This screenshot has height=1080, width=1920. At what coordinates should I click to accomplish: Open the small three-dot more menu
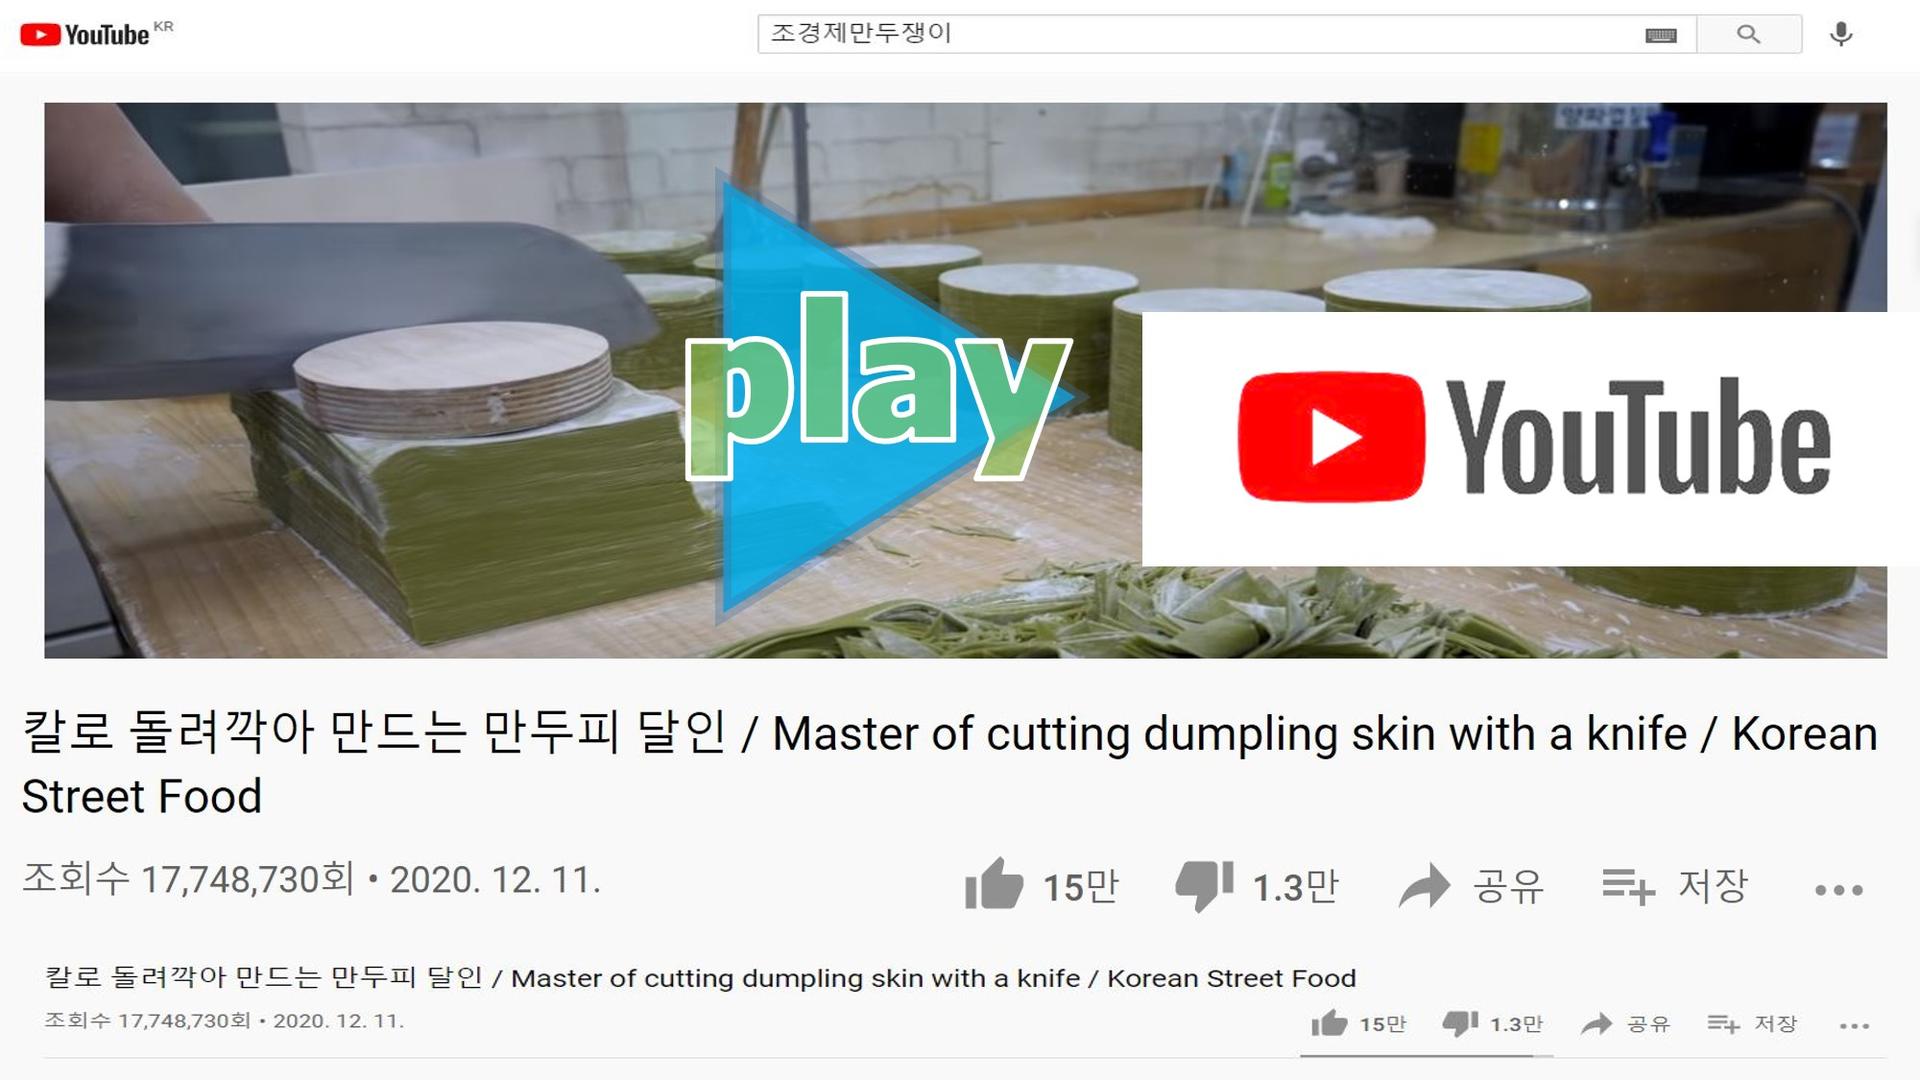point(1854,1026)
